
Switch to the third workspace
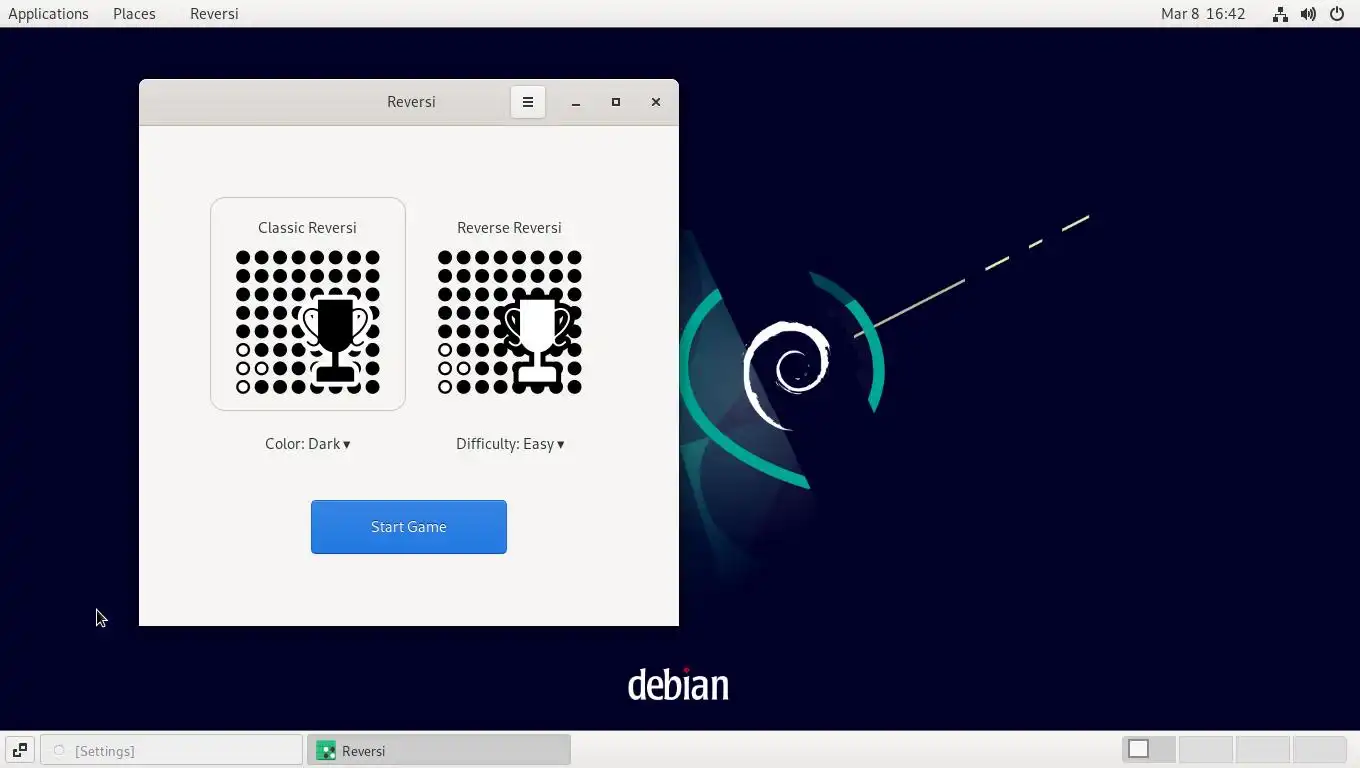point(1263,749)
